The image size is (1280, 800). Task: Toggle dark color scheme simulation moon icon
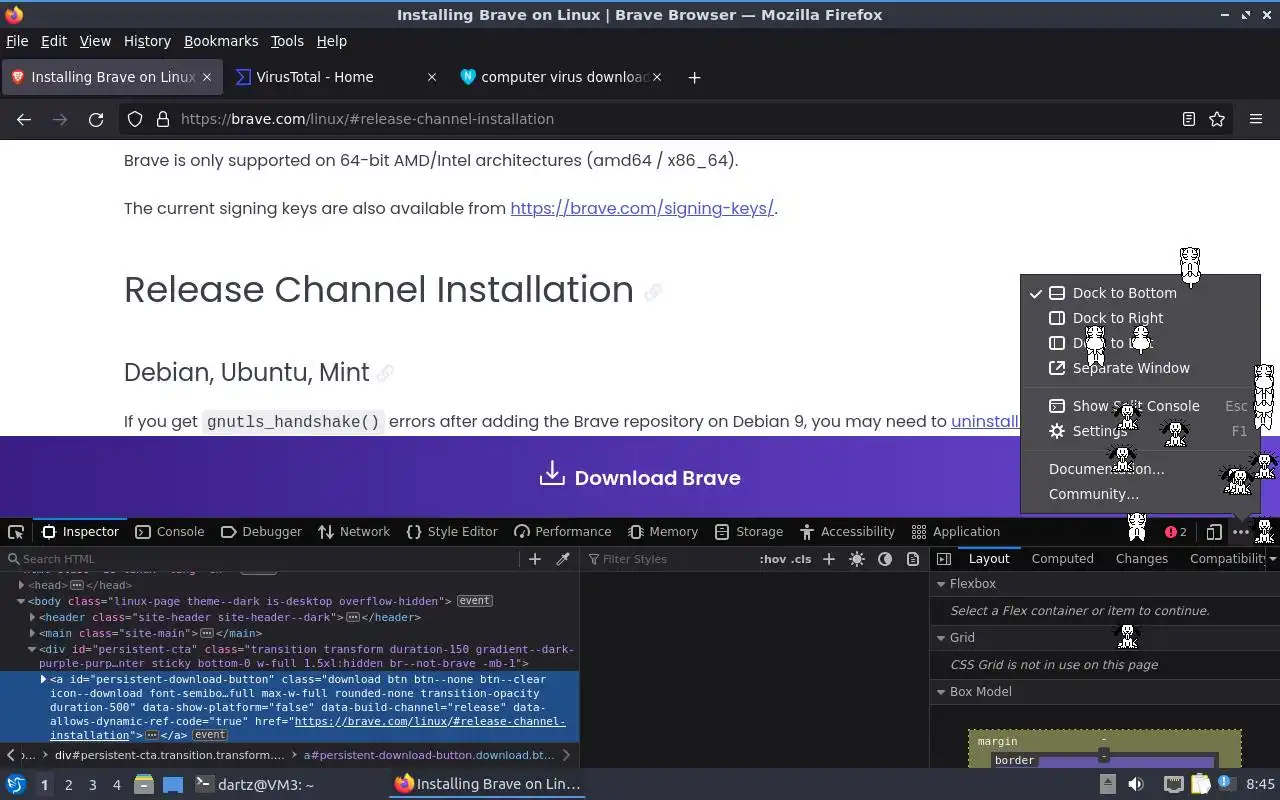885,559
